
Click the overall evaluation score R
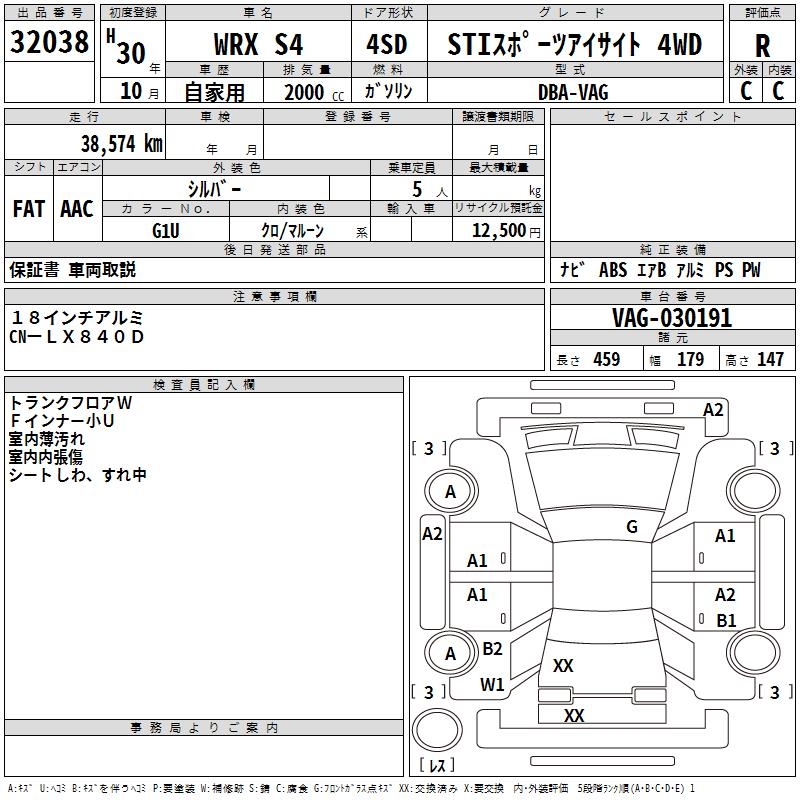tap(763, 45)
